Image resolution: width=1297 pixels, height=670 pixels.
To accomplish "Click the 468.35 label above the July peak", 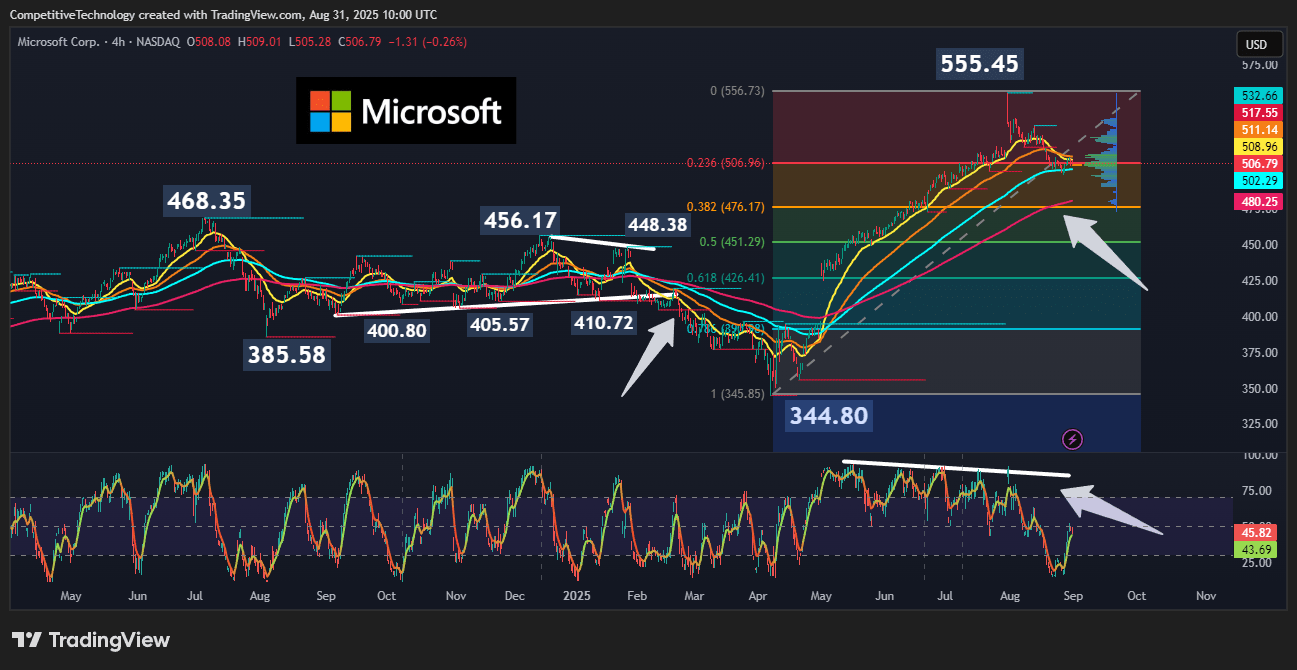I will point(205,201).
